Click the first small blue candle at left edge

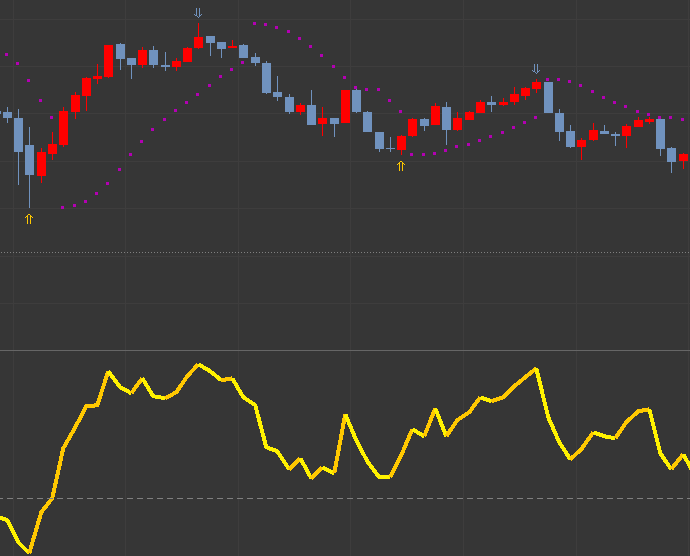pos(8,115)
